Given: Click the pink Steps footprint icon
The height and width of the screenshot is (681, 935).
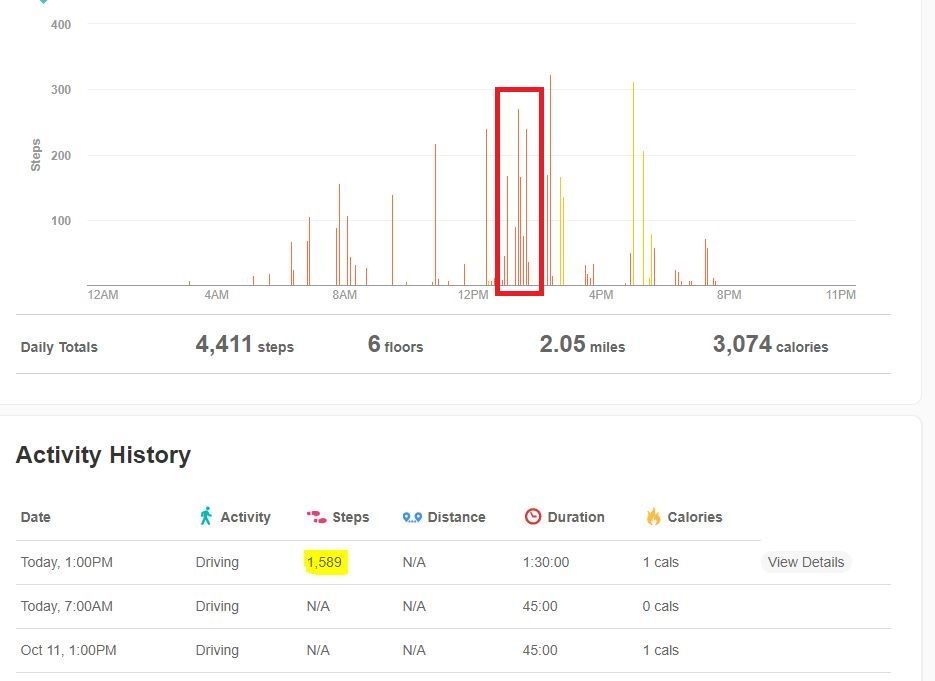Looking at the screenshot, I should point(316,517).
